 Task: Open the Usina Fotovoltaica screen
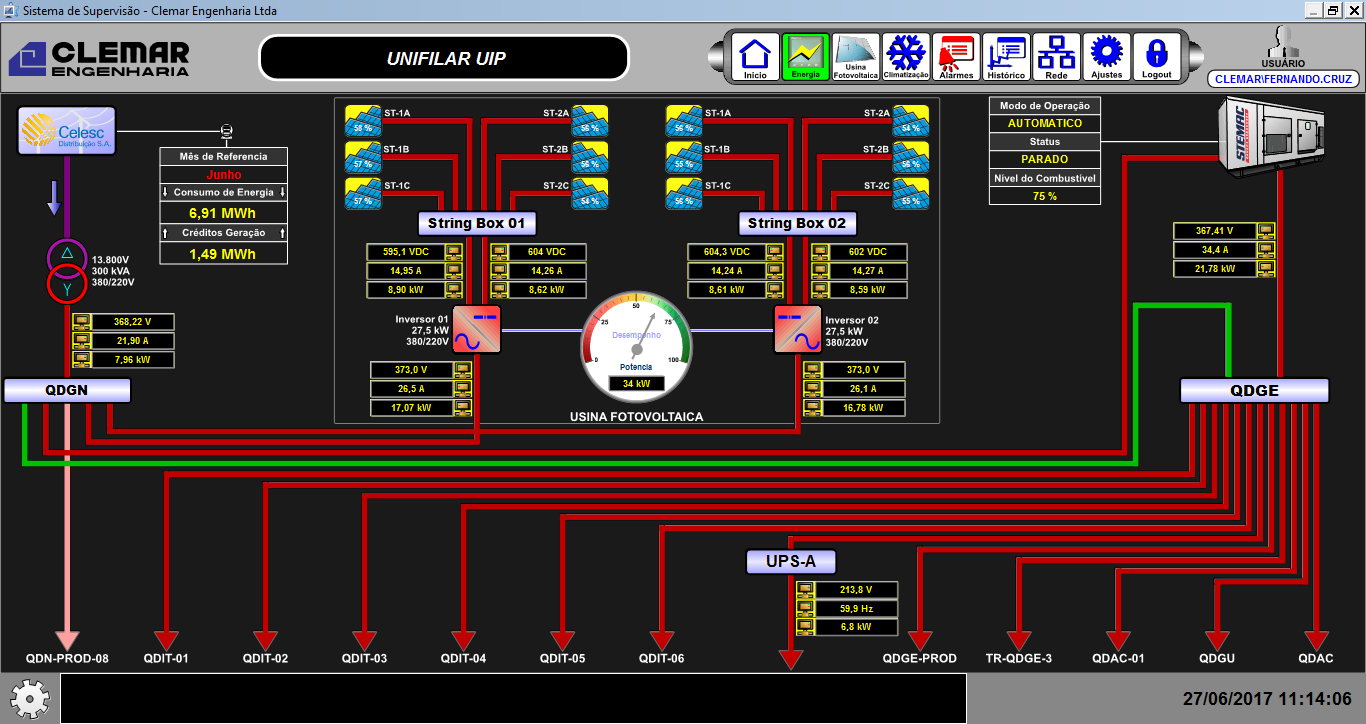pyautogui.click(x=855, y=57)
